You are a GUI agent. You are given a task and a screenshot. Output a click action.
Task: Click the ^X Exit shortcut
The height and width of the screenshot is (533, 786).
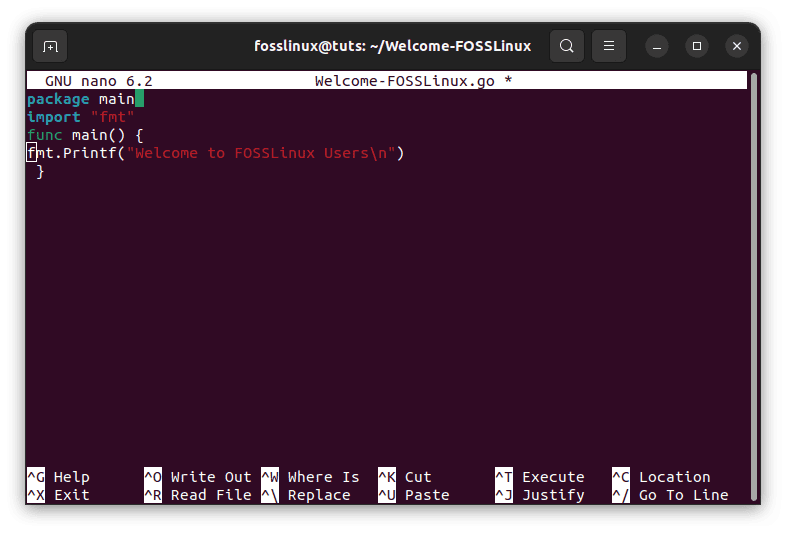58,495
